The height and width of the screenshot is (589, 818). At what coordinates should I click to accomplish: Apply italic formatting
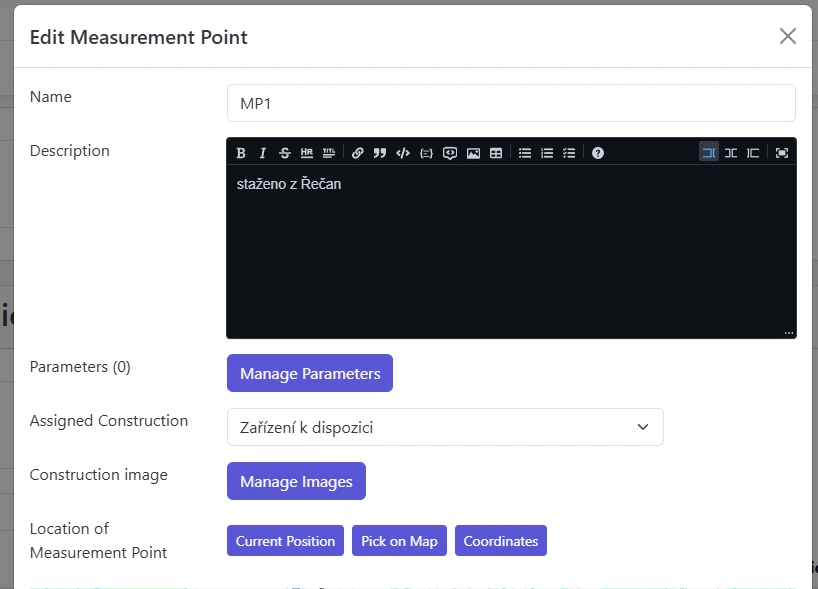(x=262, y=152)
